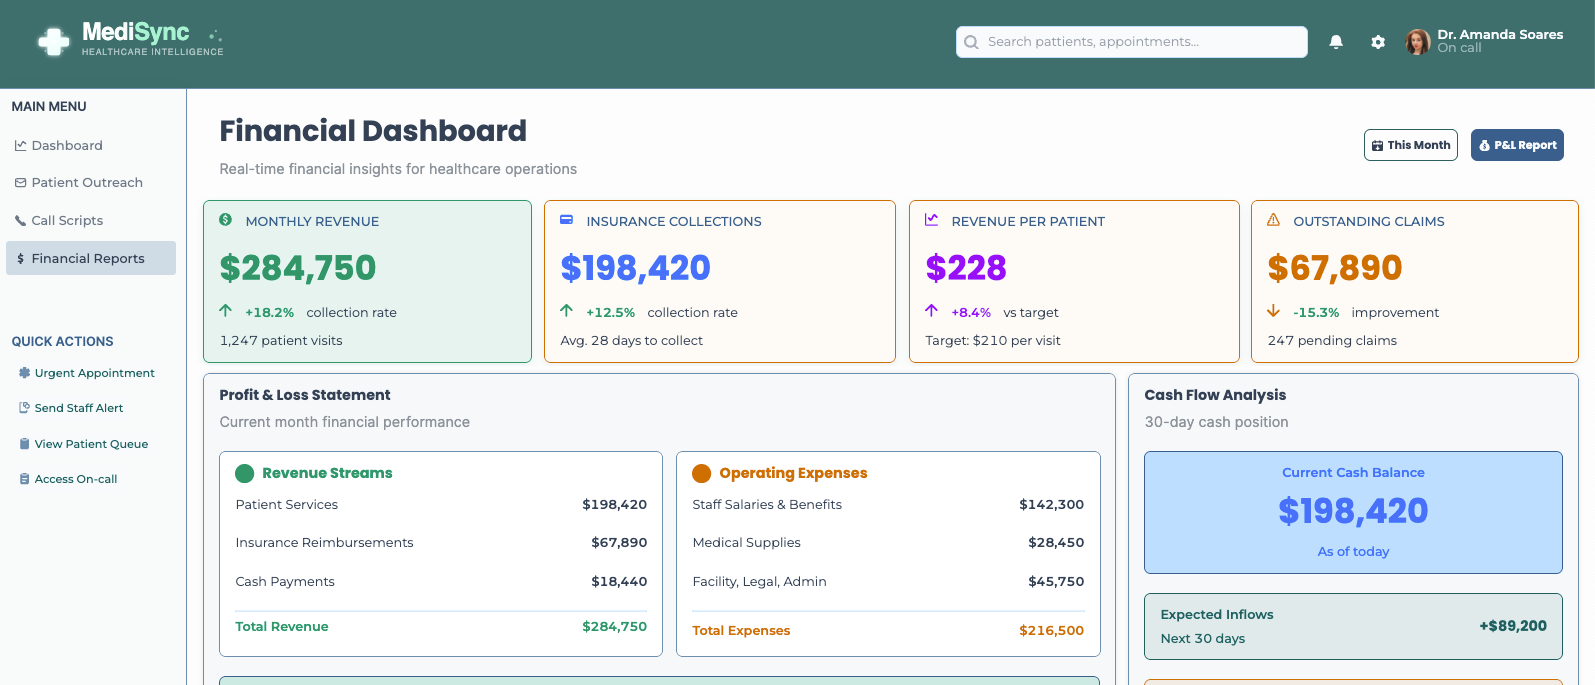This screenshot has height=685, width=1595.
Task: Click the P&L Report button
Action: (1517, 145)
